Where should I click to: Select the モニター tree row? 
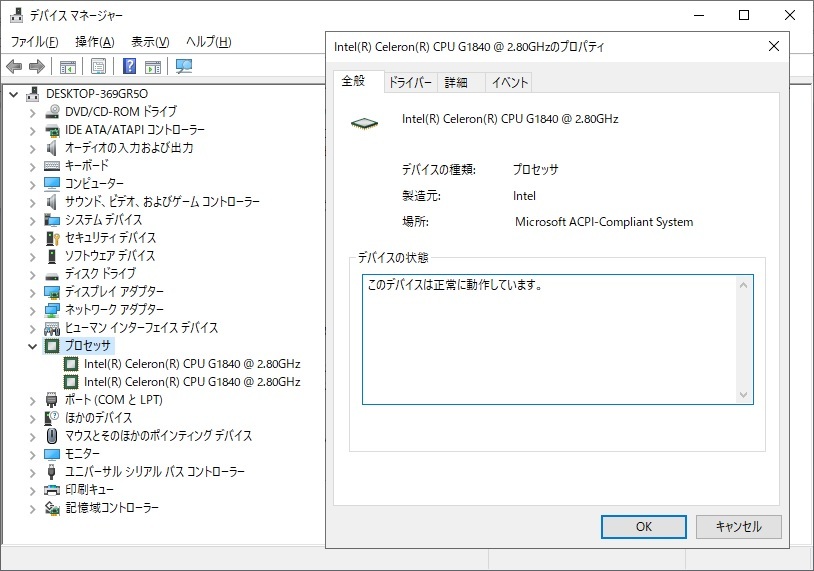tap(82, 454)
